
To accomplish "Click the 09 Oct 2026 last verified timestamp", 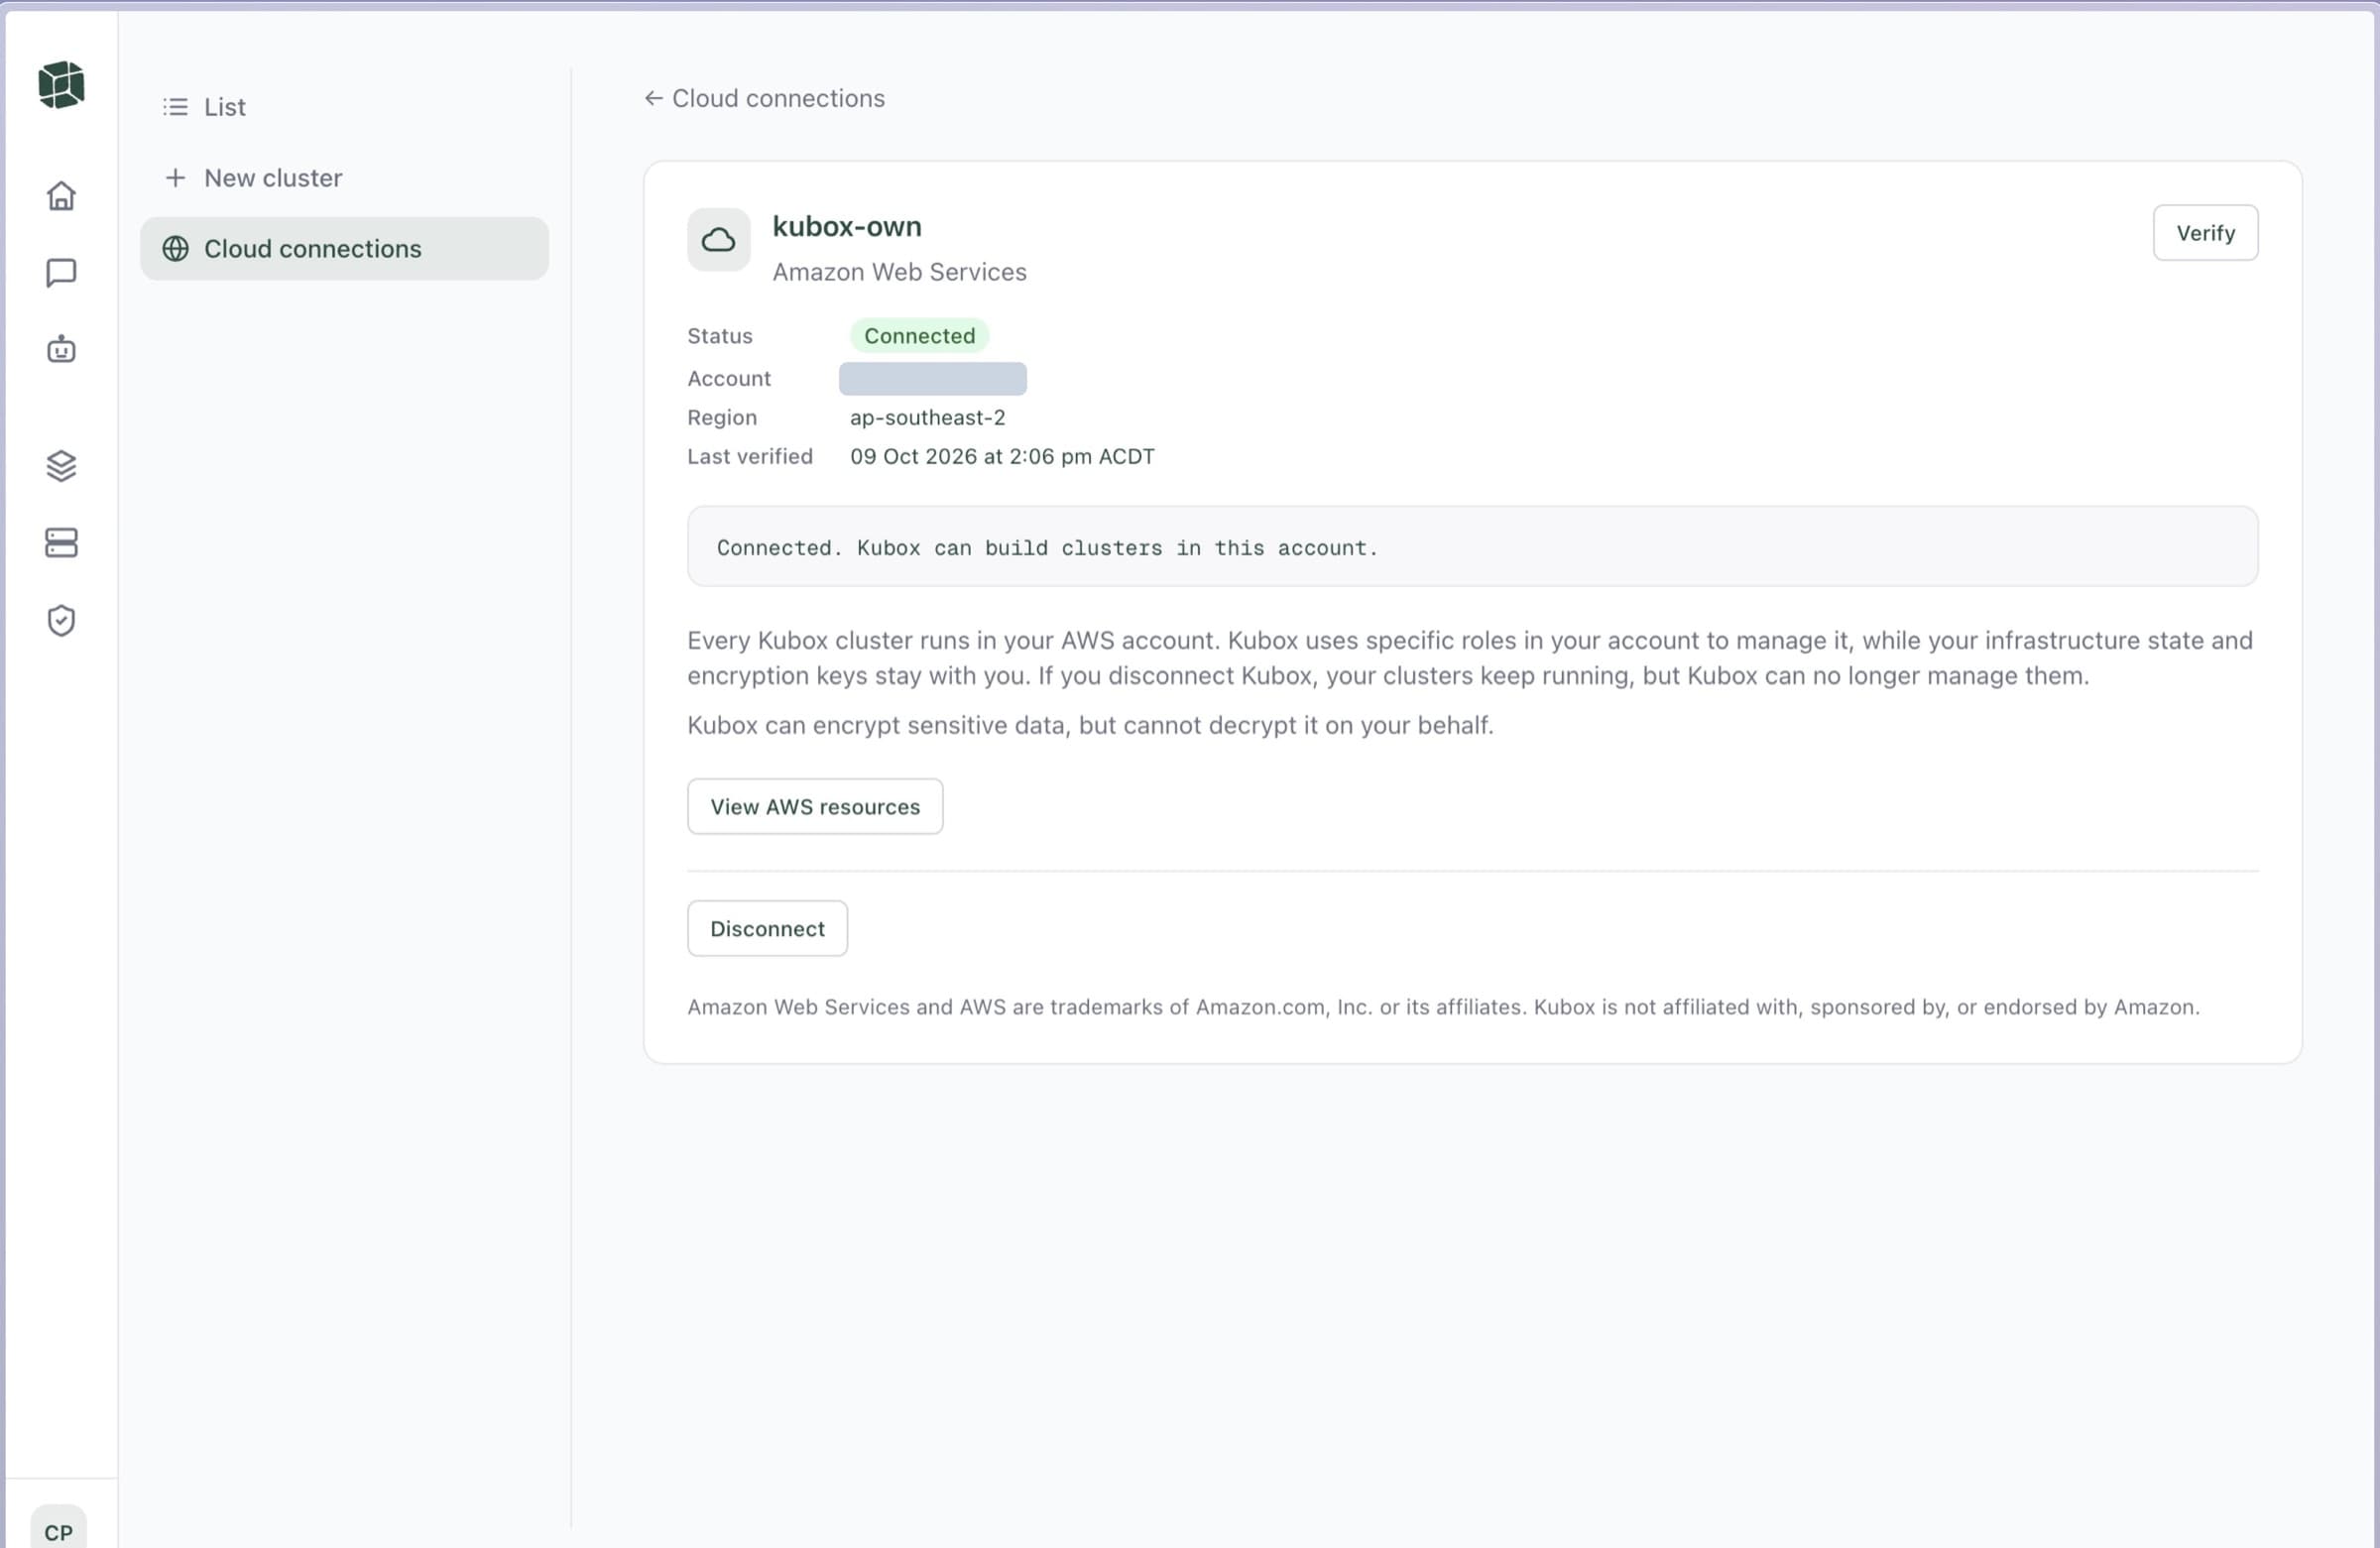I will [1002, 457].
